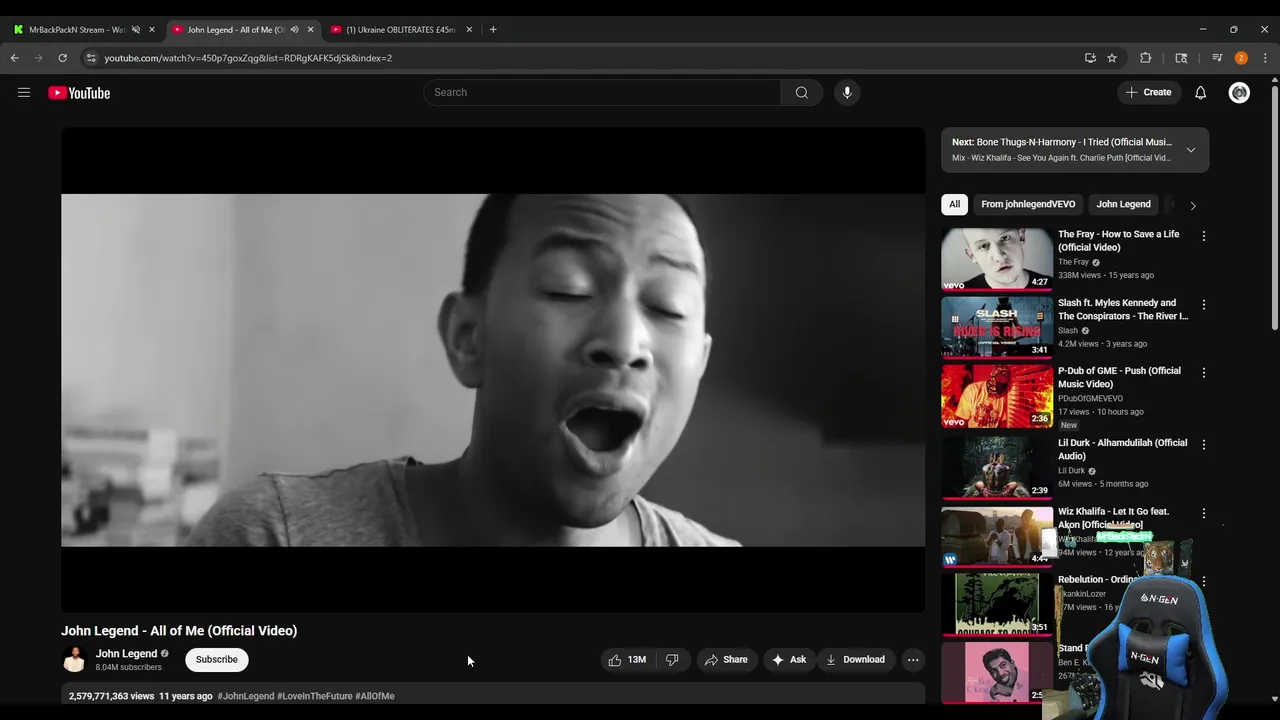
Task: Select the John Legend filter chip
Action: coord(1123,205)
